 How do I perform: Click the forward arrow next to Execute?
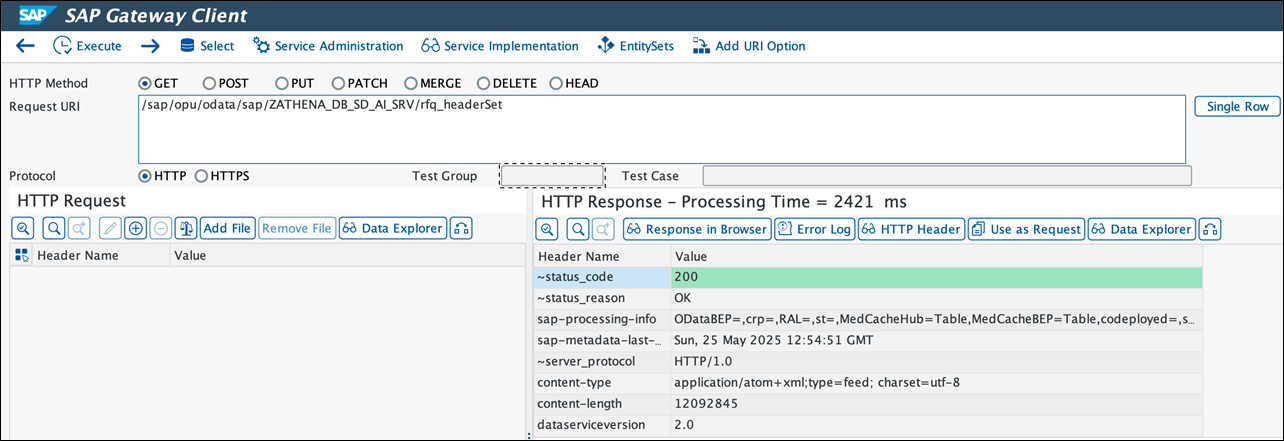click(x=150, y=46)
